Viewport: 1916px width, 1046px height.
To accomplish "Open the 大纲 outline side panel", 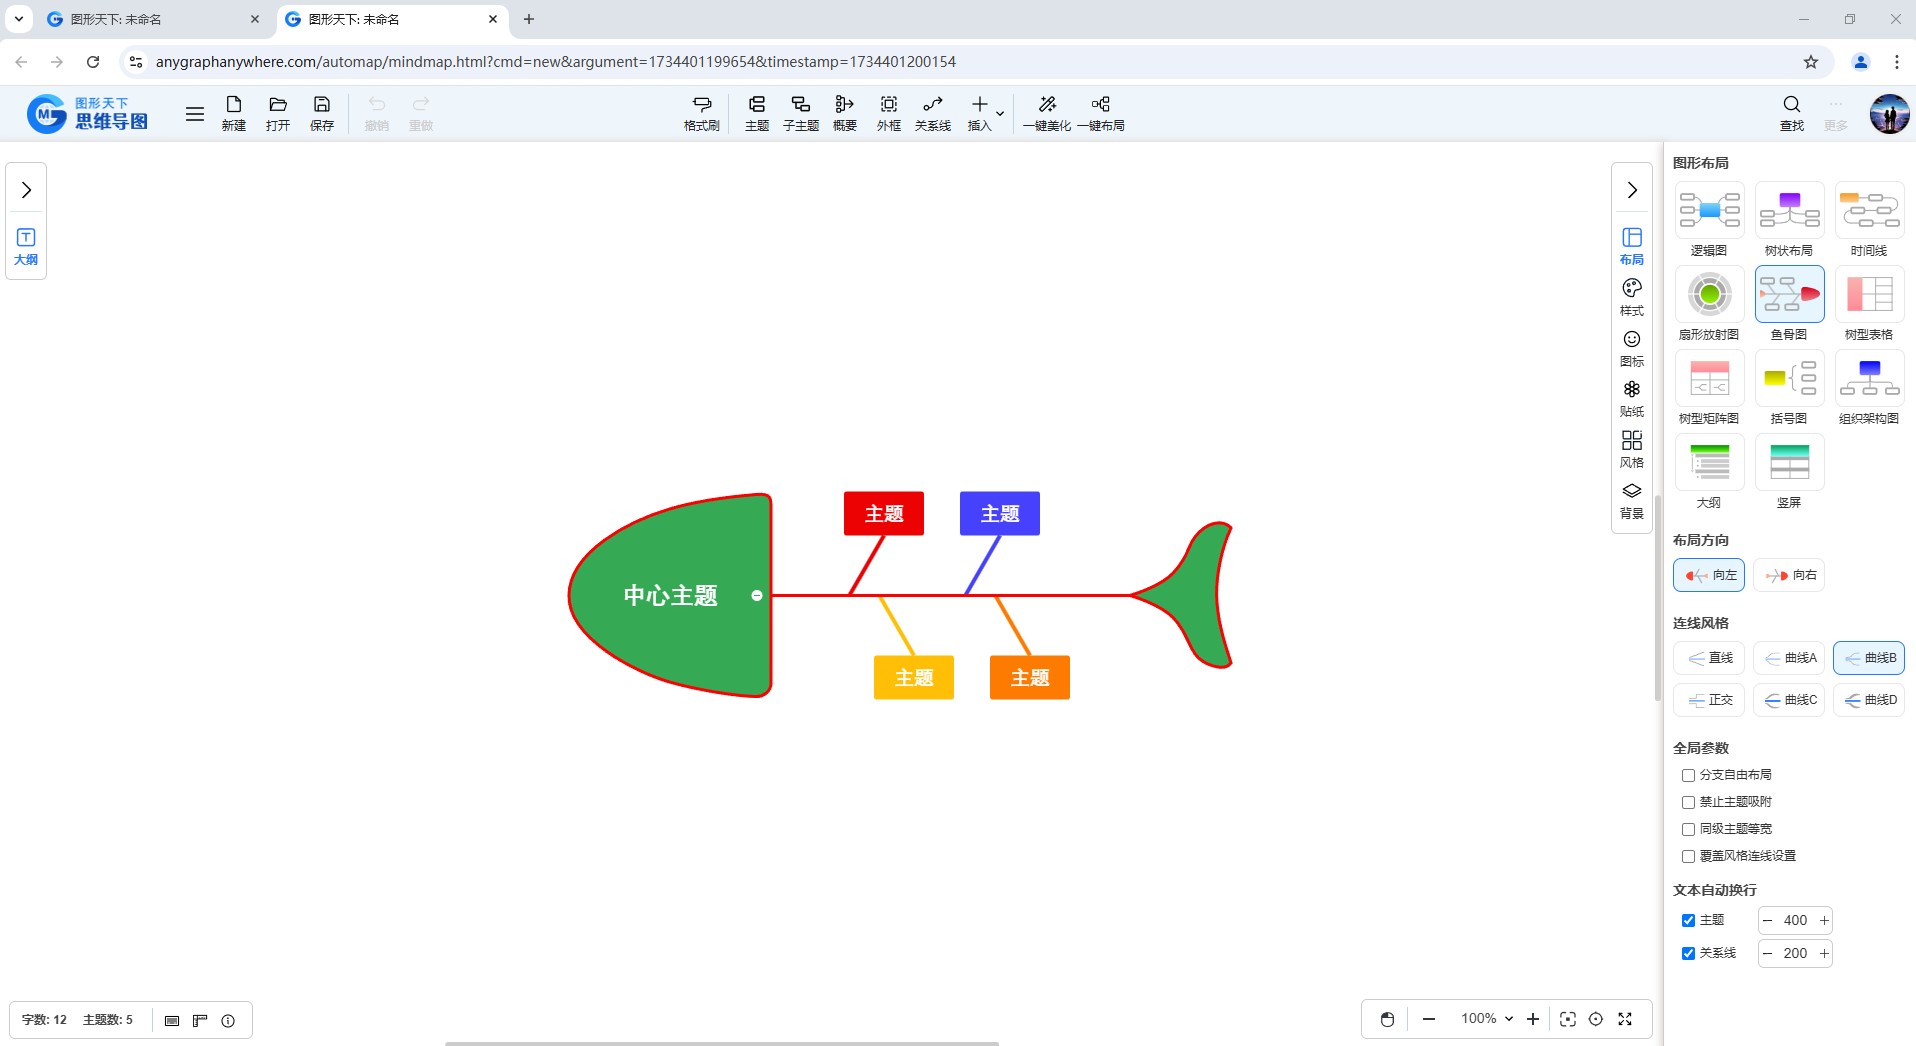I will (26, 245).
